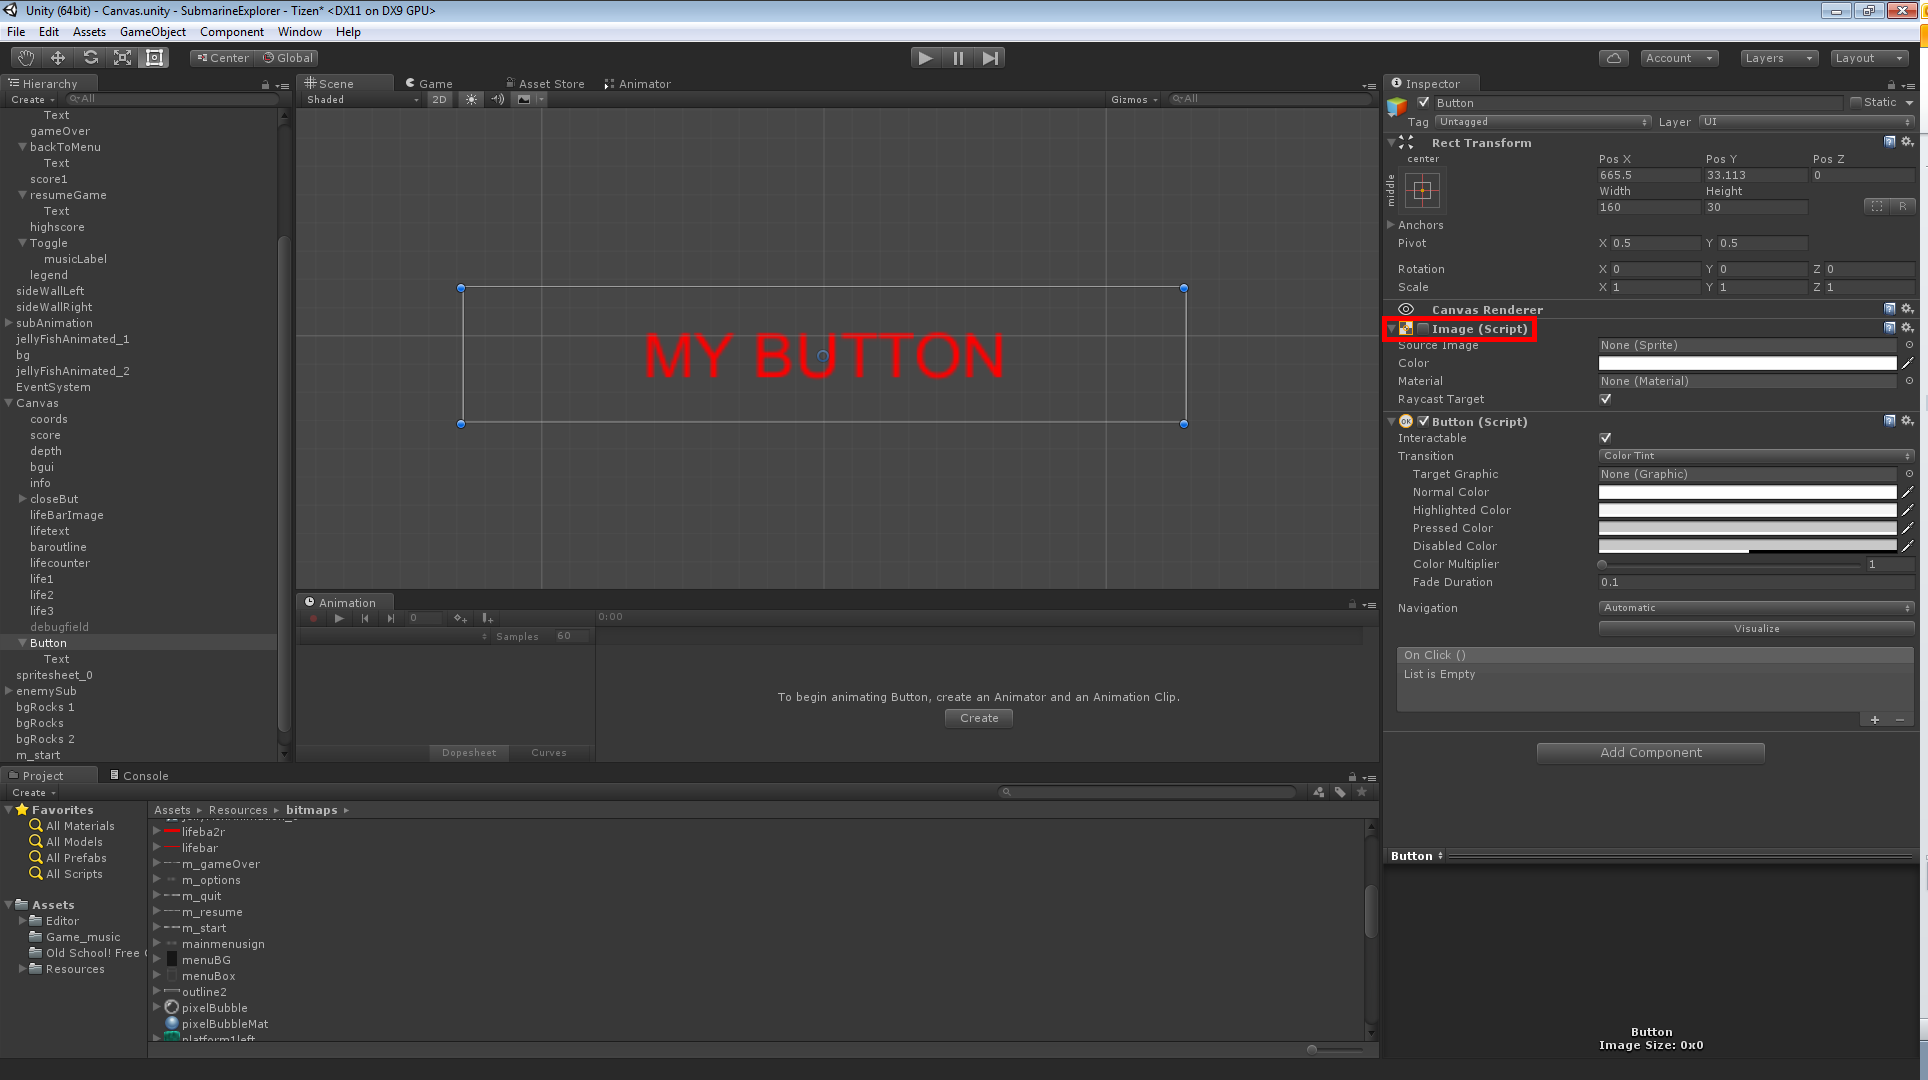Switch to the Console tab
Viewport: 1928px width, 1080px height.
pyautogui.click(x=139, y=776)
